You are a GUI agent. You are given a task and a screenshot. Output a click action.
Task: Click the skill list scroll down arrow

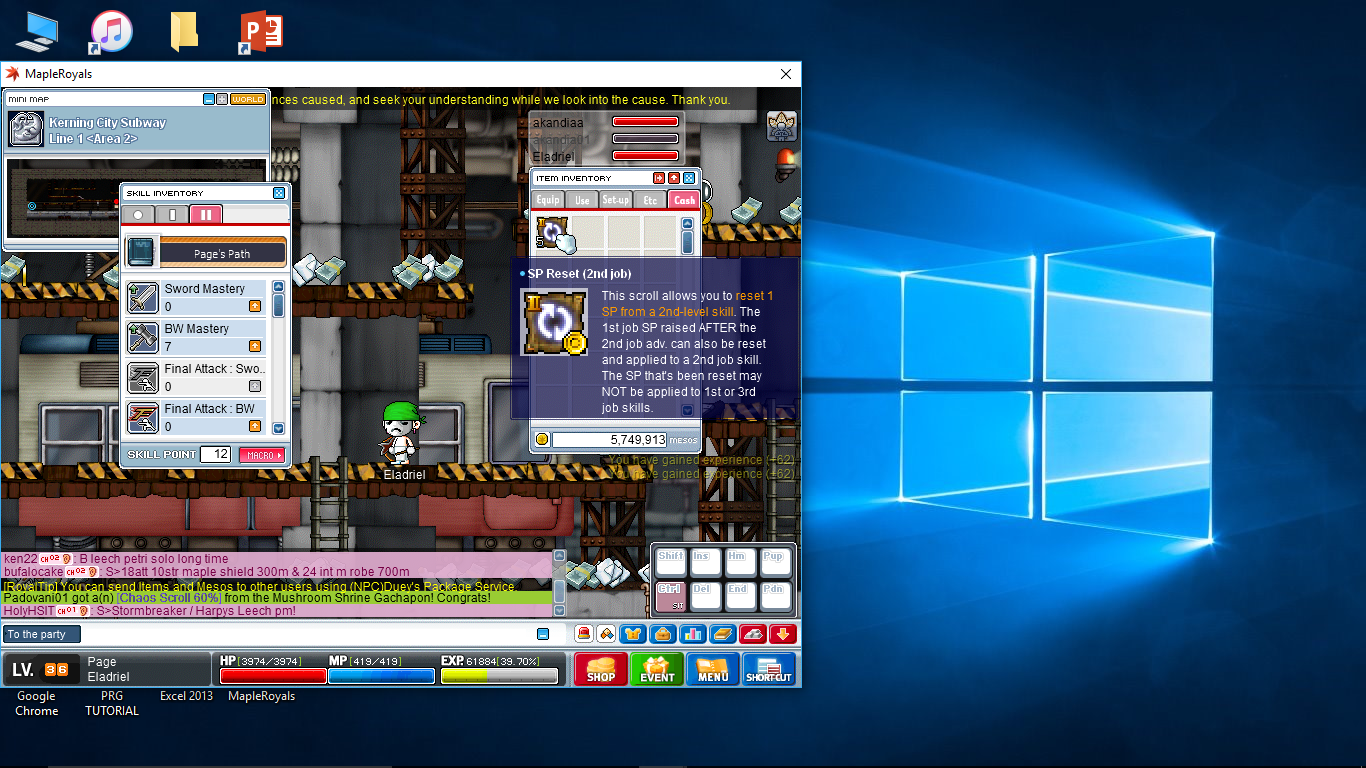278,428
